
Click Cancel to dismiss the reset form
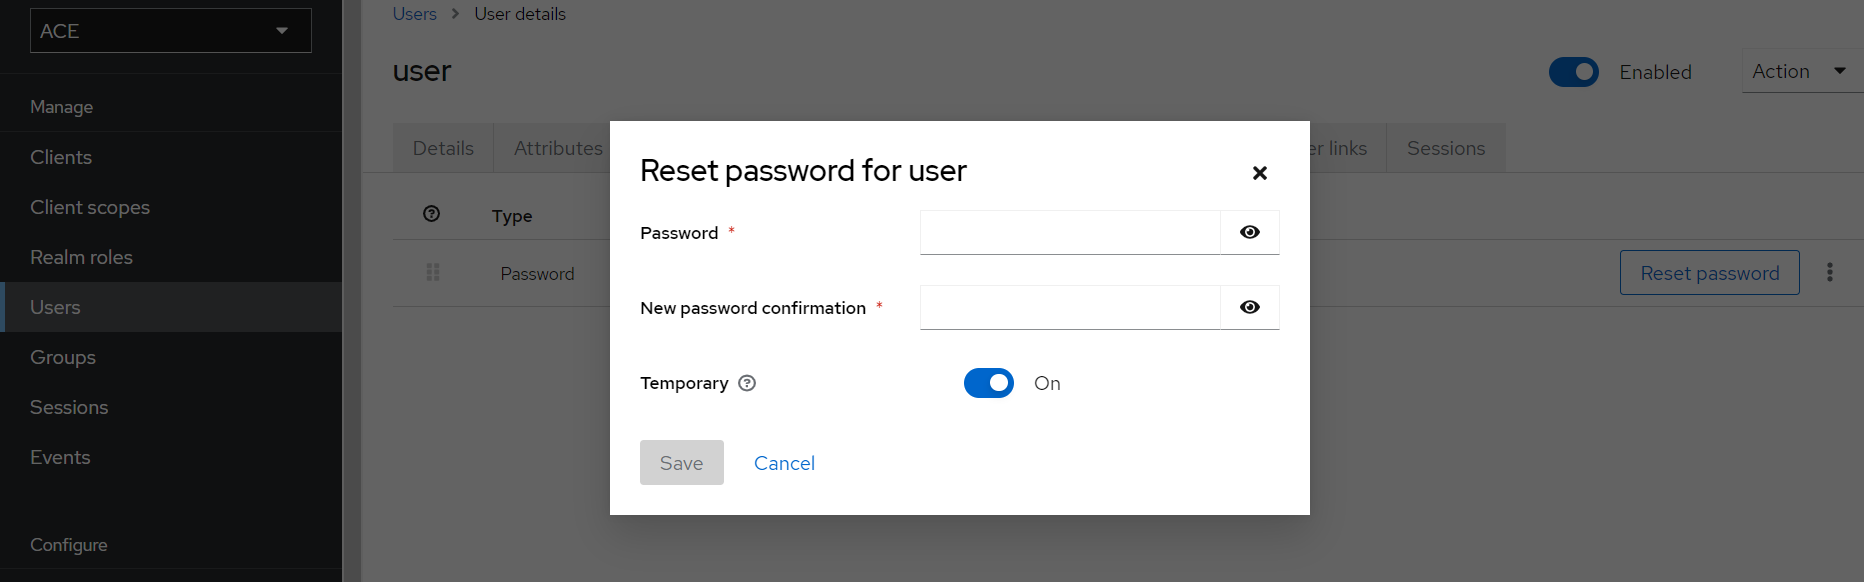click(x=784, y=463)
